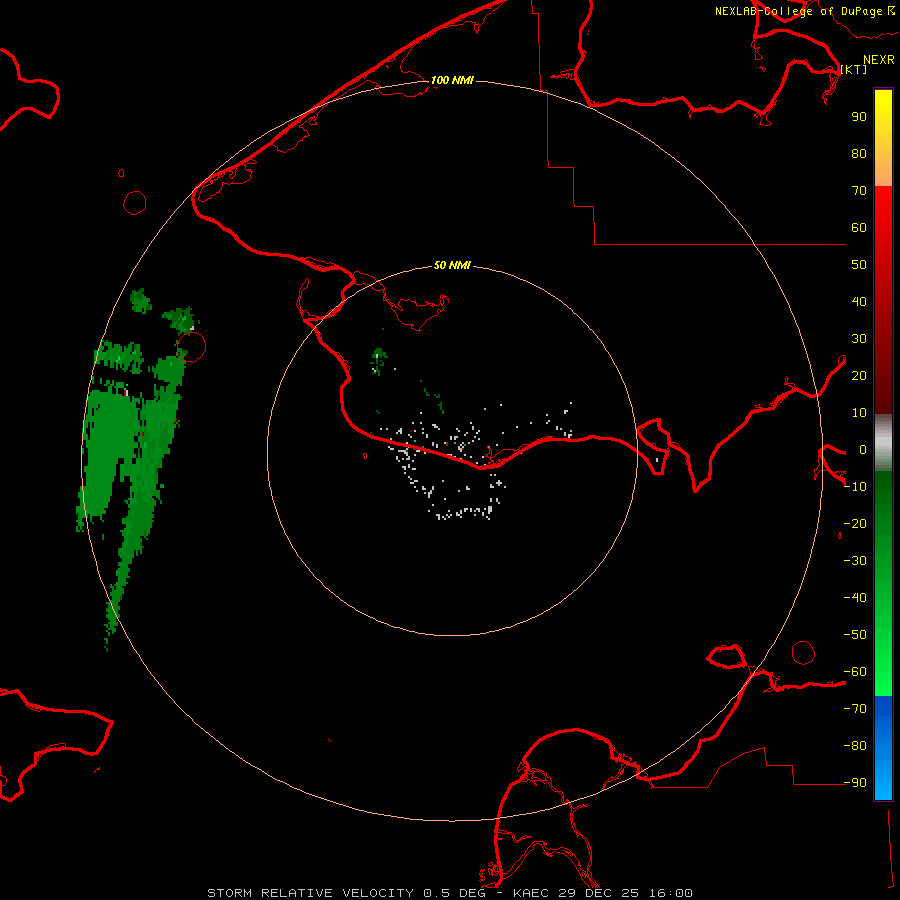Click the NEXR label above the scale
The height and width of the screenshot is (900, 900).
point(879,60)
